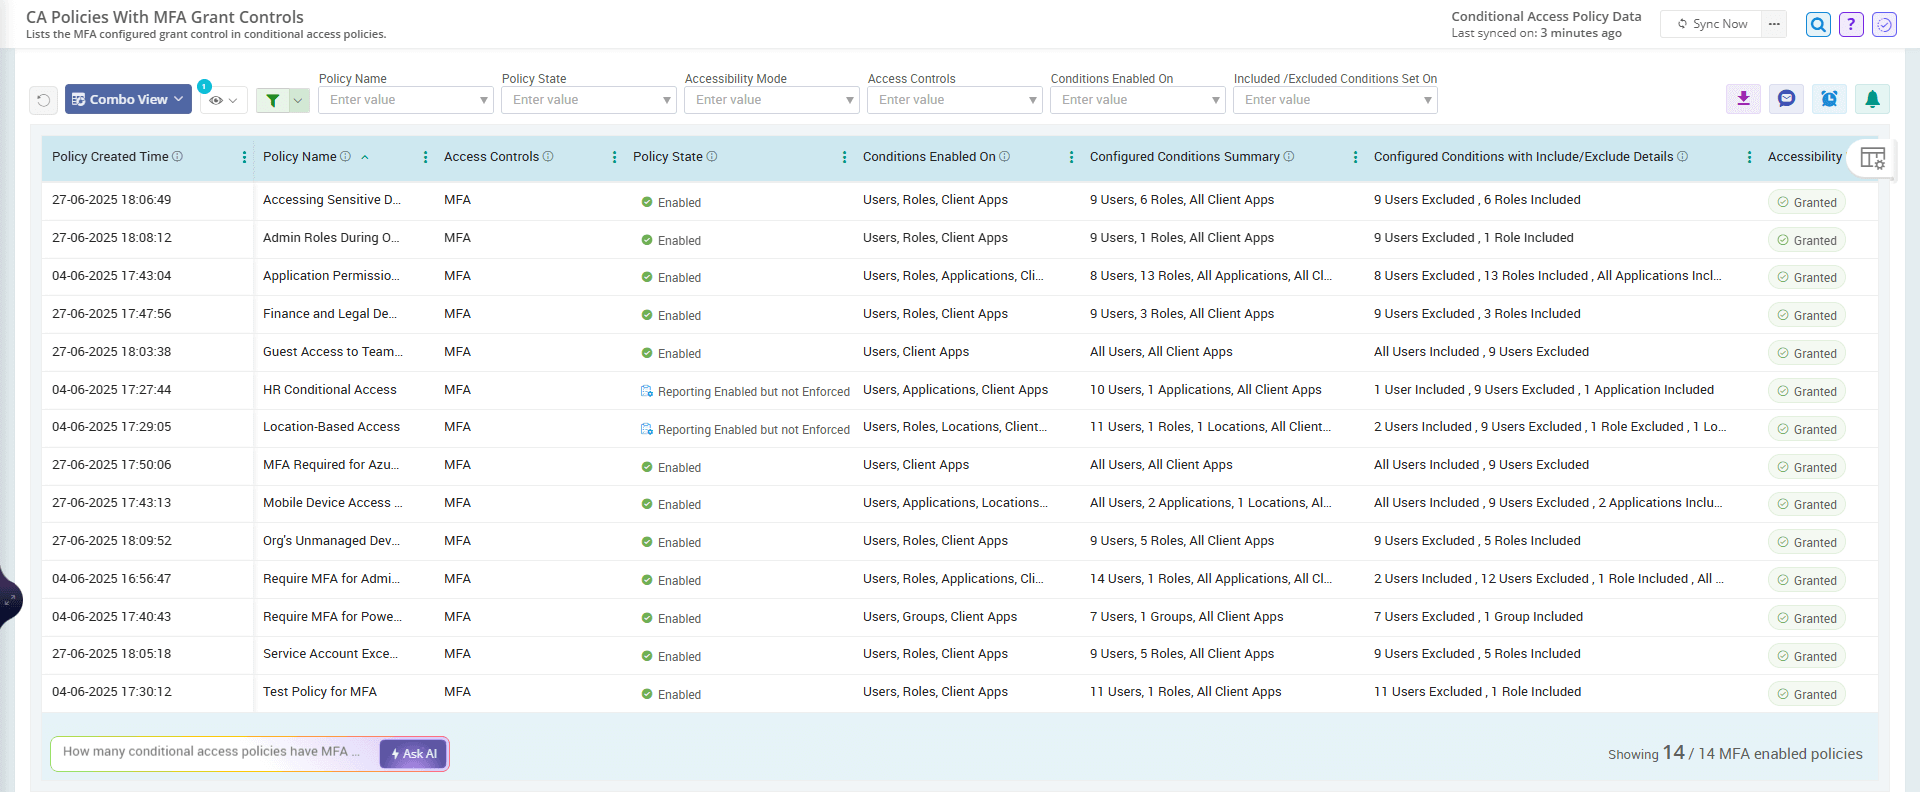Open the Access Controls filter dropdown
Viewport: 1920px width, 792px height.
[x=954, y=100]
